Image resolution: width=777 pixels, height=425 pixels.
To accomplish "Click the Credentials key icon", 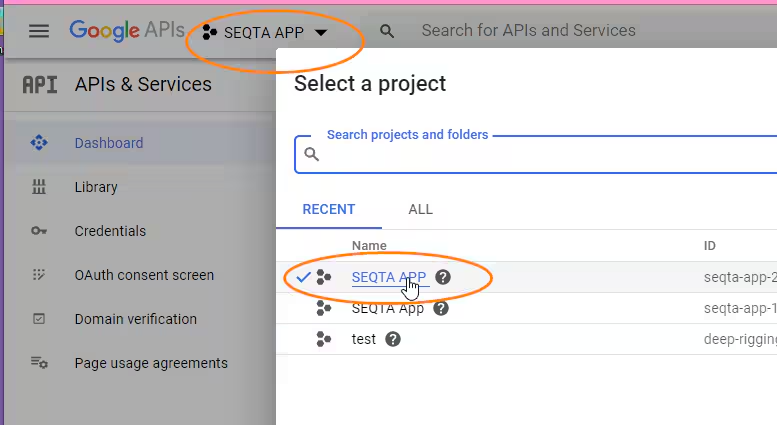I will point(39,231).
